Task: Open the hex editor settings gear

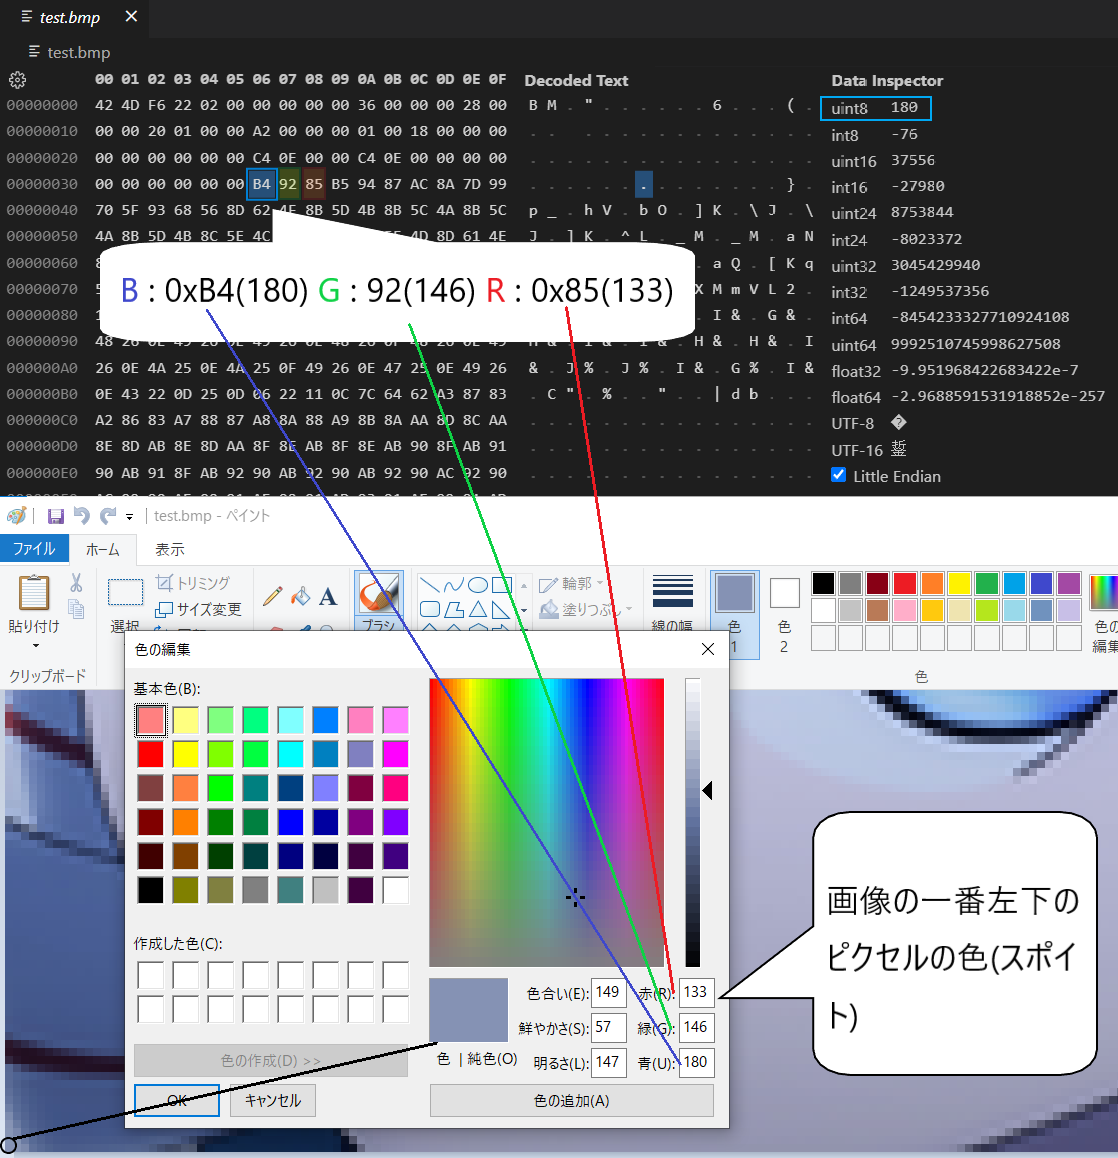Action: pos(16,80)
